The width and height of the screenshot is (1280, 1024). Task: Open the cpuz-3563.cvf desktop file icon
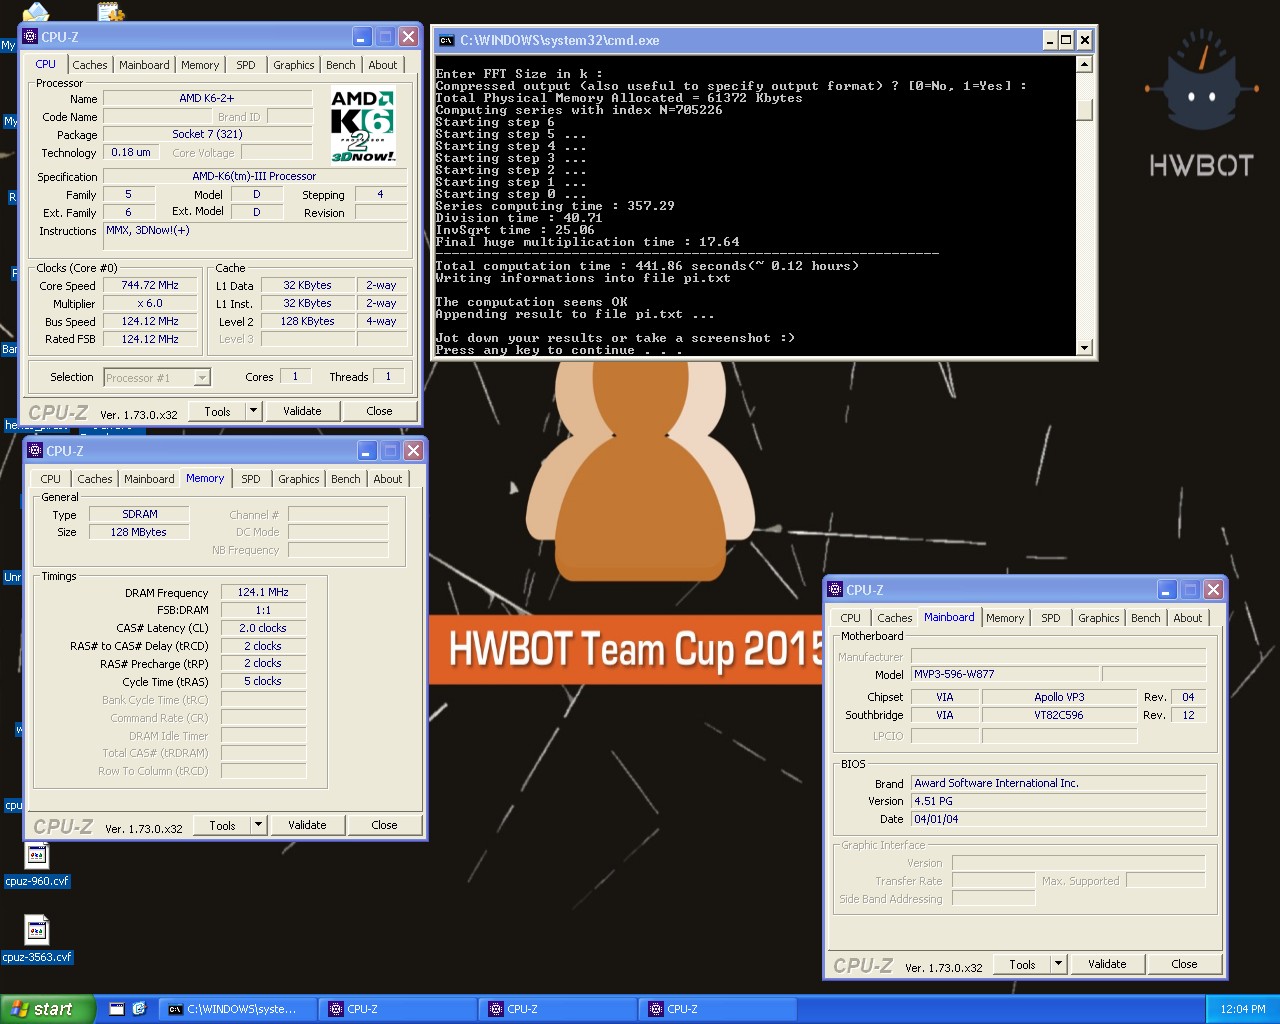tap(37, 932)
